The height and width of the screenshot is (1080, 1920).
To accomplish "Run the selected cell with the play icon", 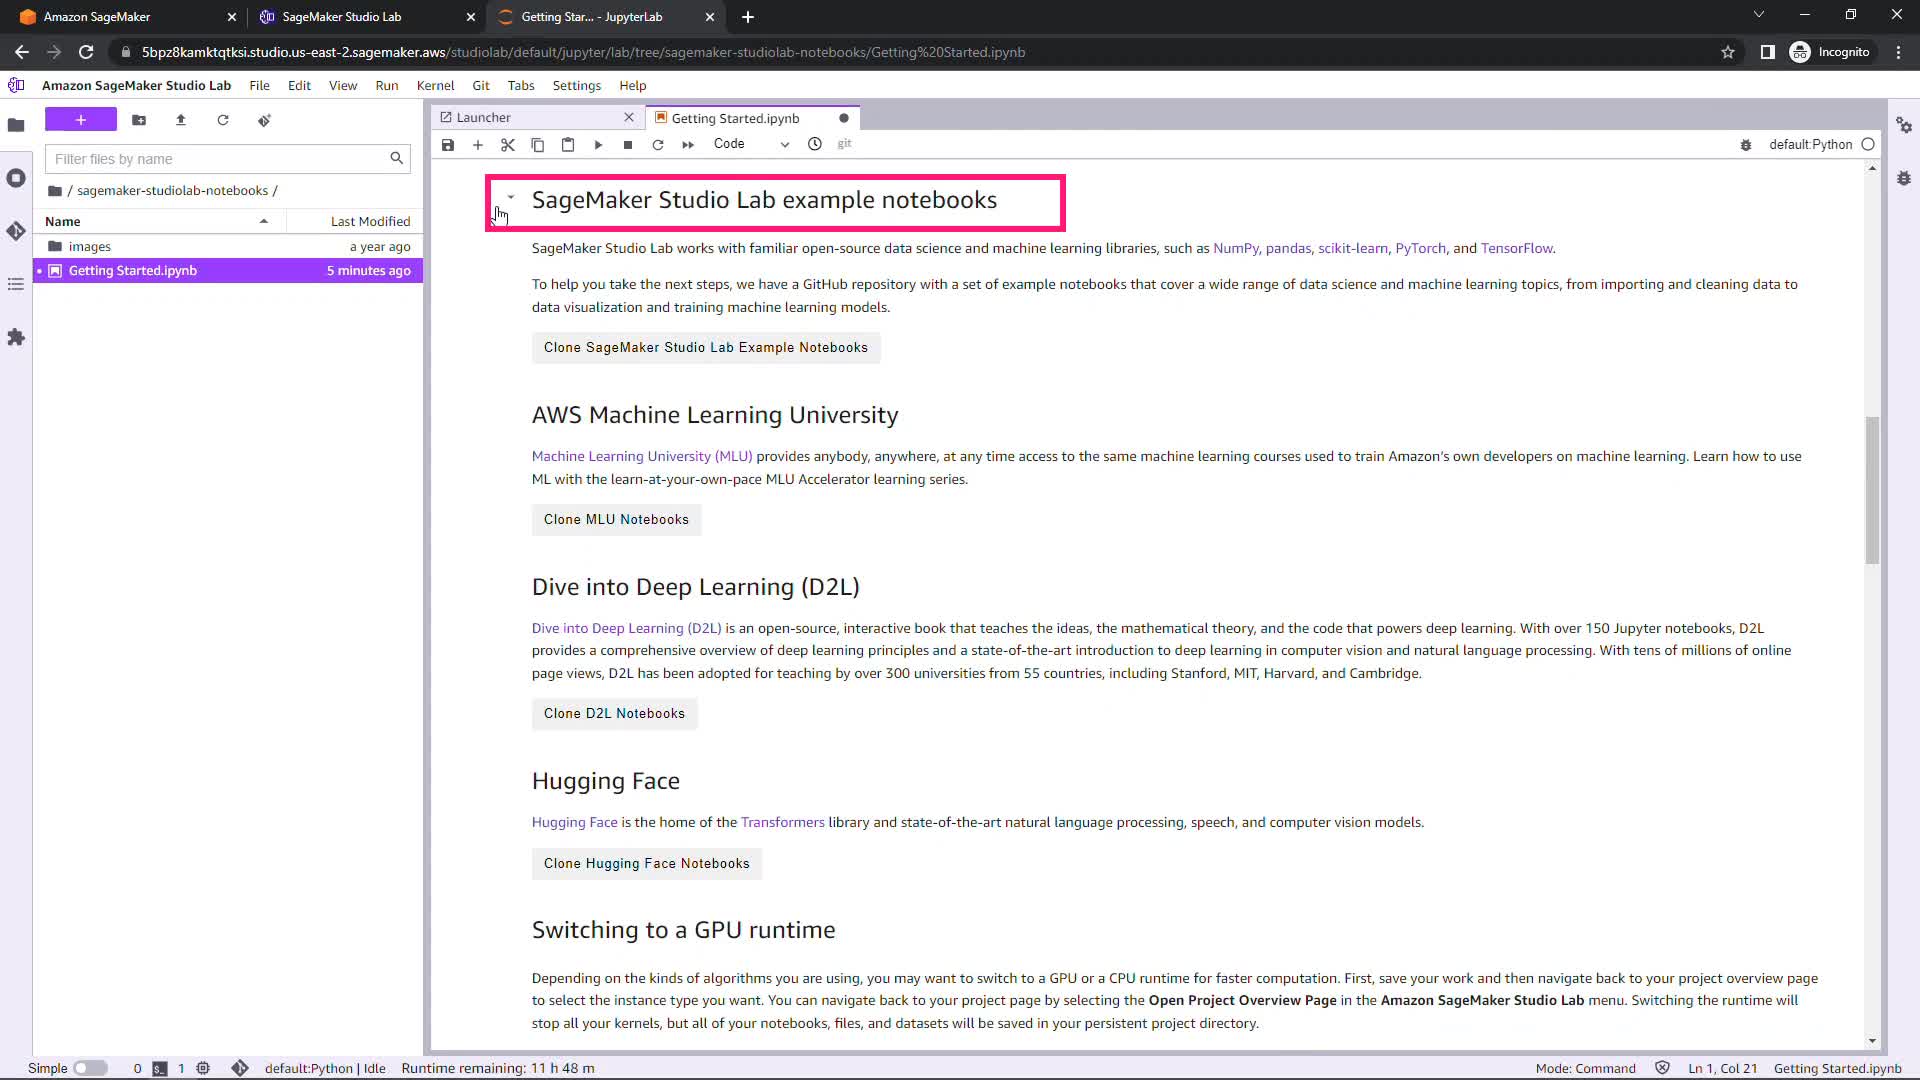I will pos(598,145).
